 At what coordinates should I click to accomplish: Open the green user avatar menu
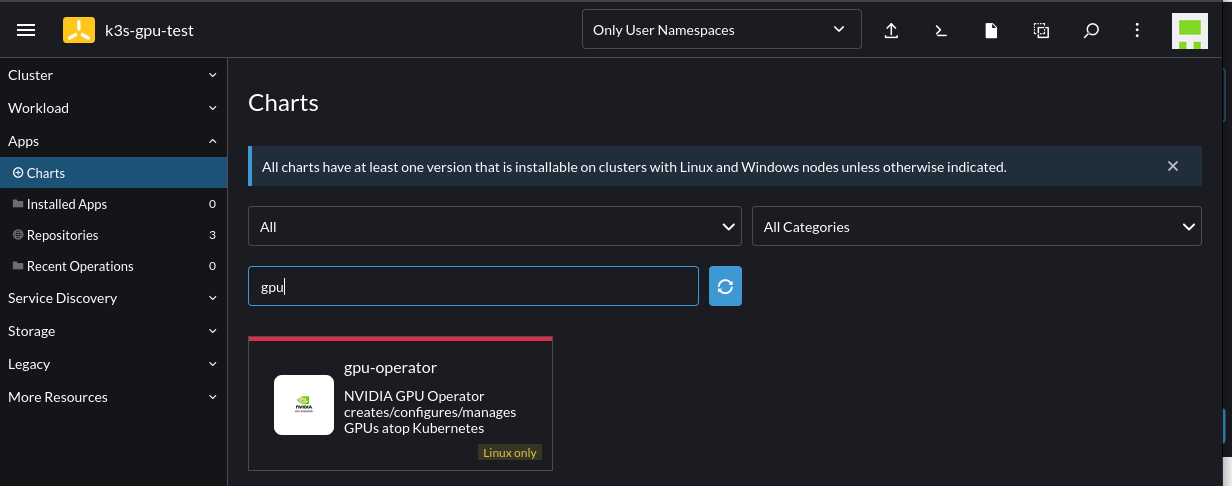coord(1189,31)
